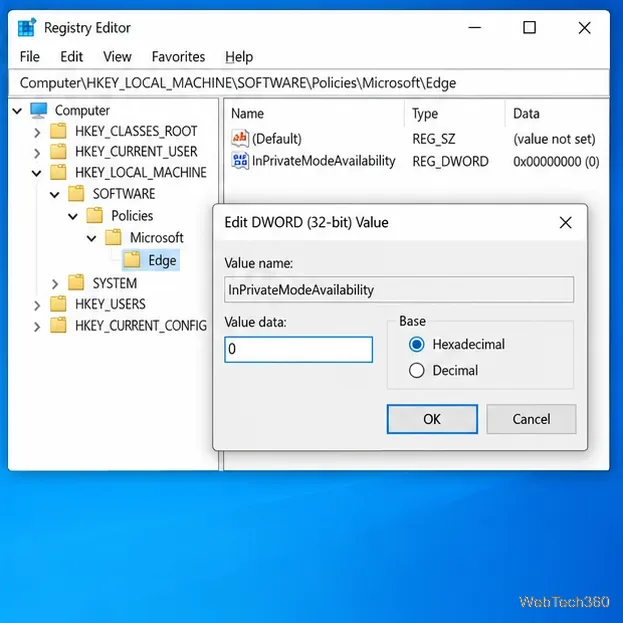The image size is (623, 623).
Task: Expand the SYSTEM node
Action: (55, 284)
